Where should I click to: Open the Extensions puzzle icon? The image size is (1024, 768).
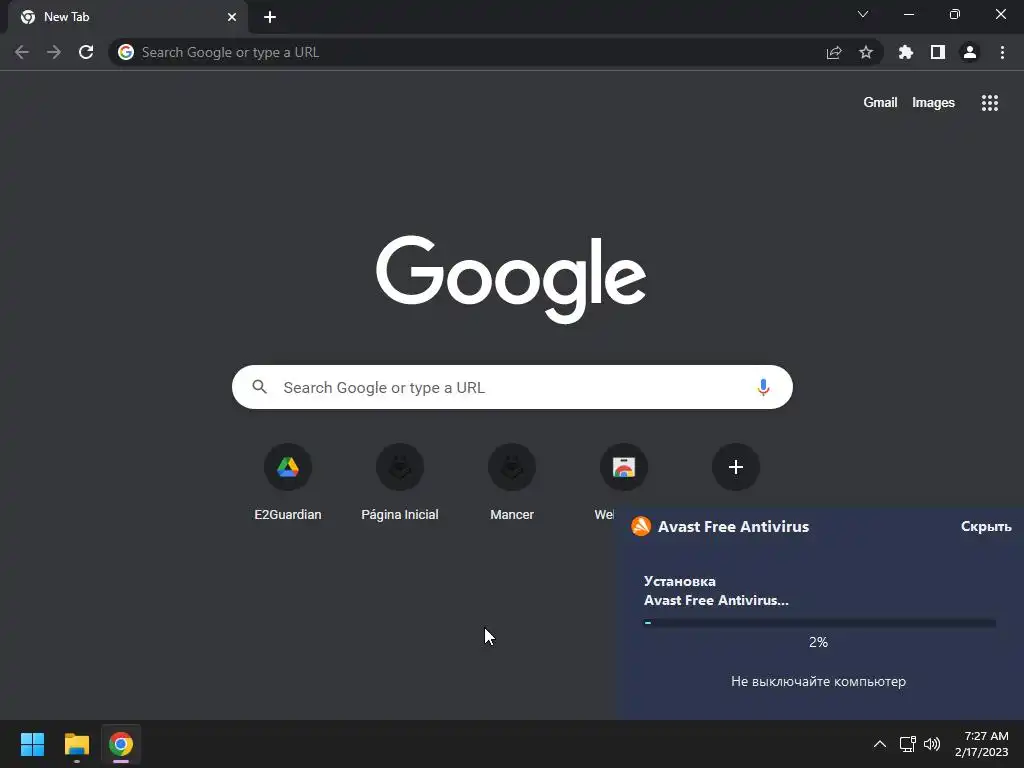[906, 52]
